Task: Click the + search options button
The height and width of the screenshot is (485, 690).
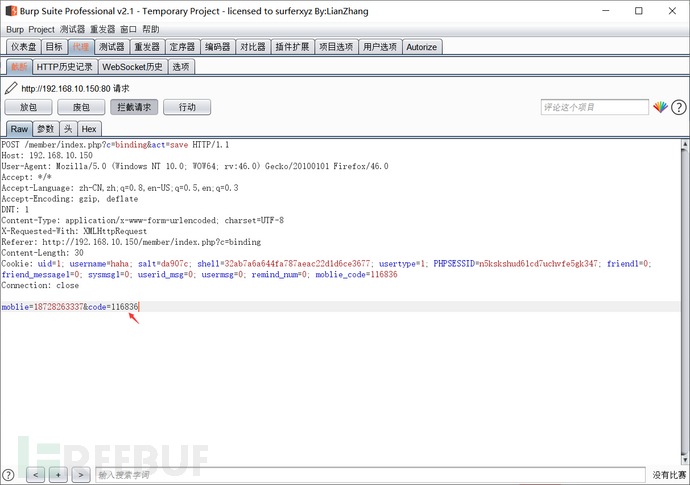Action: 58,475
